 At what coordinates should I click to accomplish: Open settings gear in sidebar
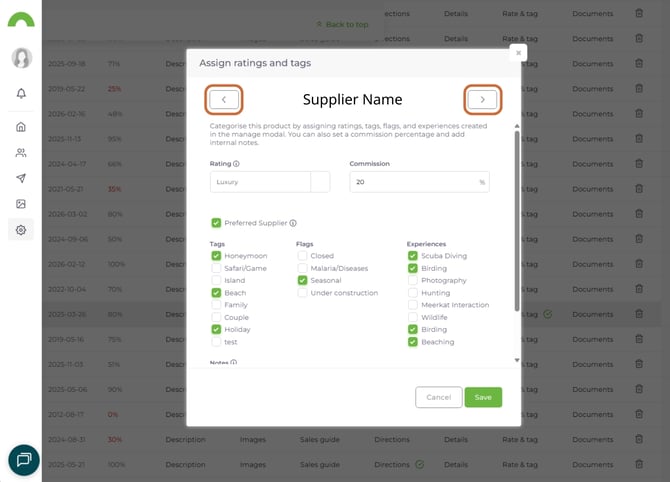pyautogui.click(x=21, y=230)
